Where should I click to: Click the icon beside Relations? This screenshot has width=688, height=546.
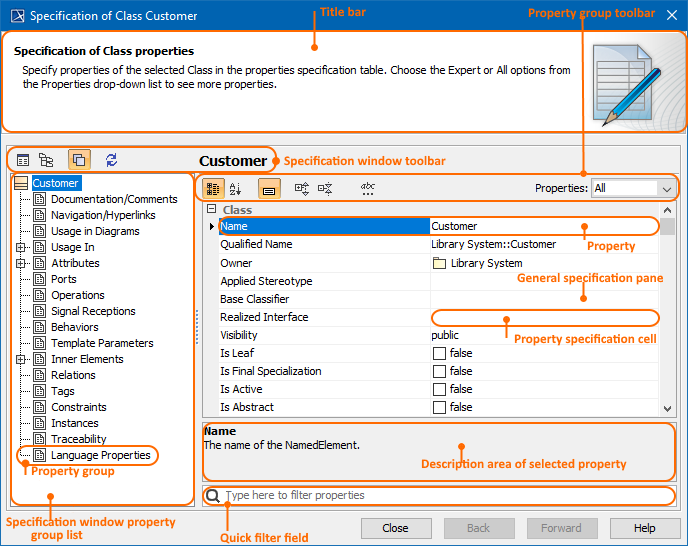(x=40, y=375)
